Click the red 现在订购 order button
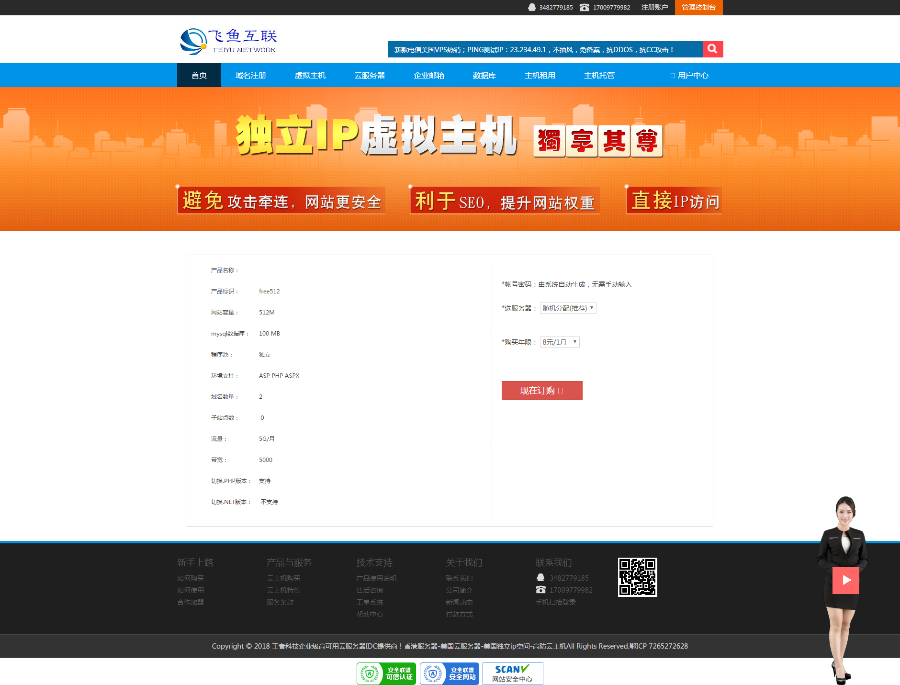 tap(542, 390)
